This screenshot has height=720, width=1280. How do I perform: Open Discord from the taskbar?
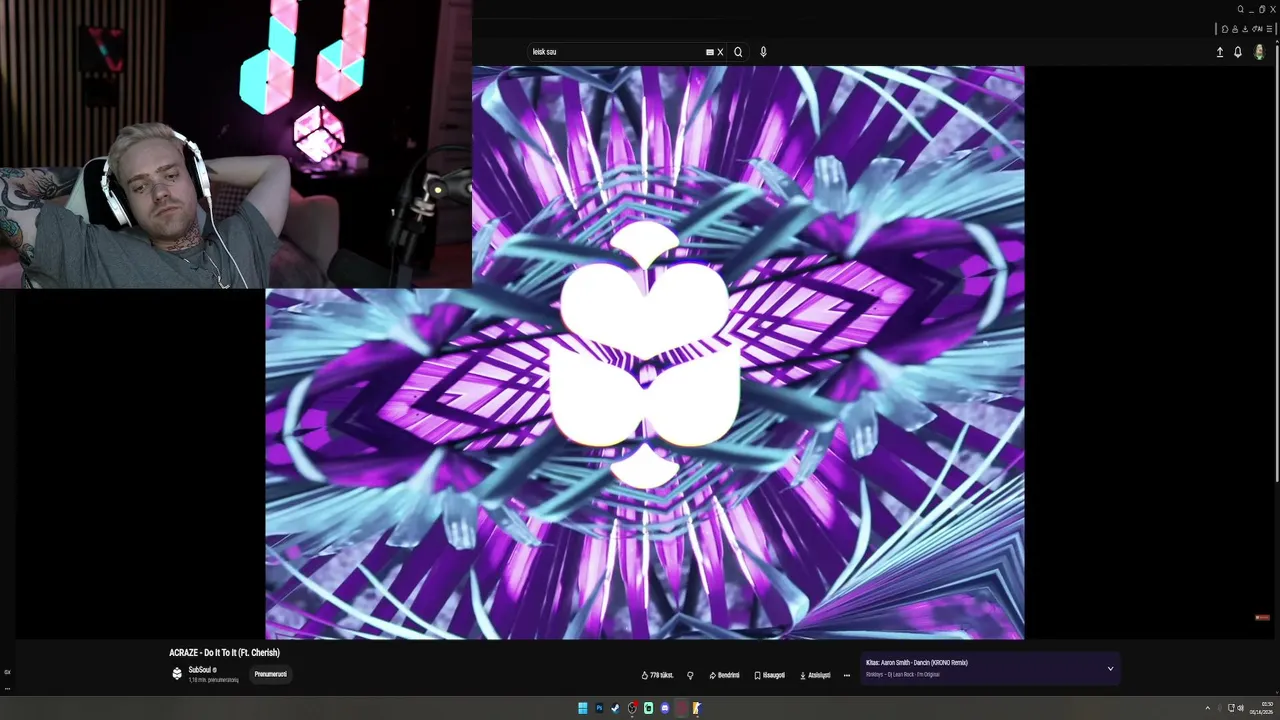pyautogui.click(x=664, y=708)
